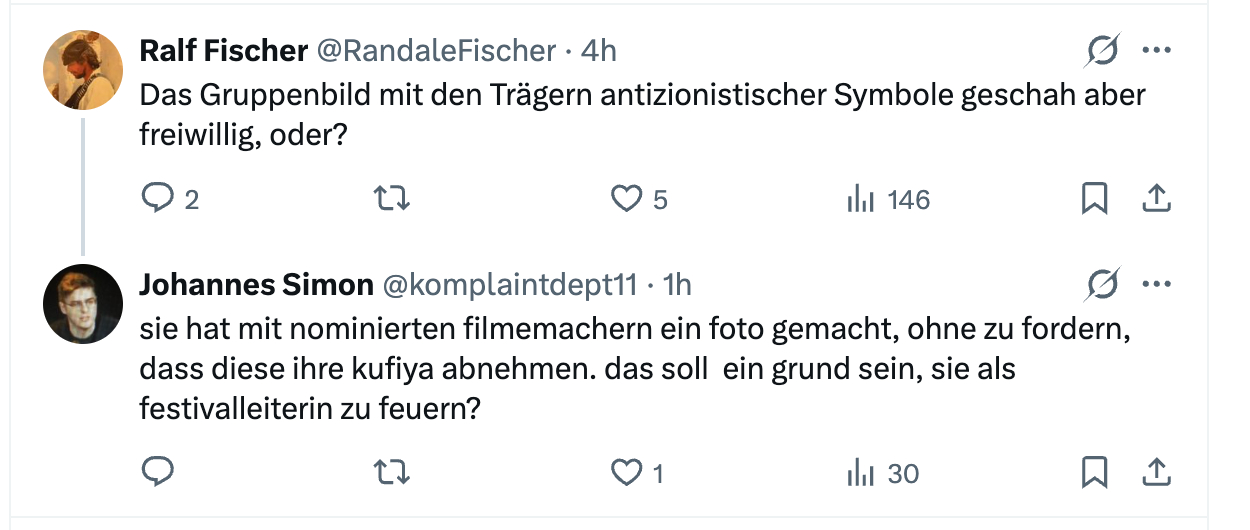Open Johannes Simon display name link
The height and width of the screenshot is (530, 1250).
click(x=256, y=285)
